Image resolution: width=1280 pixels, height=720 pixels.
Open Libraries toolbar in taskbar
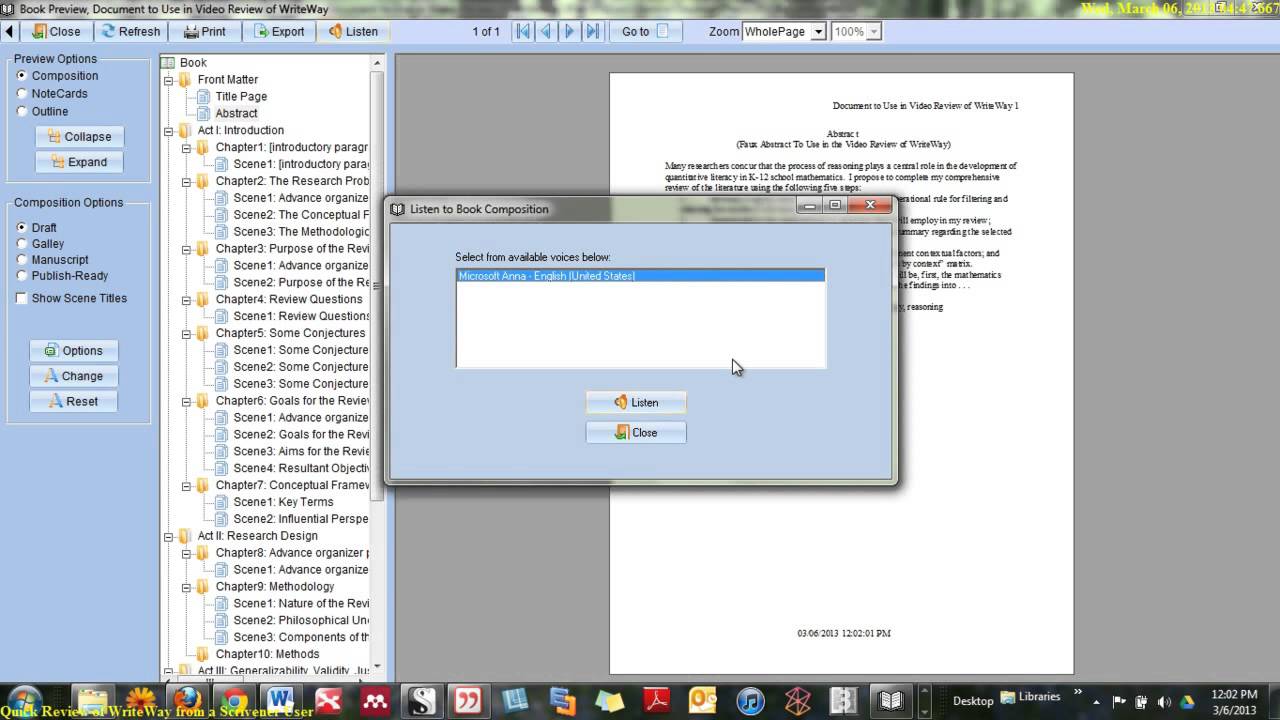pos(1031,697)
